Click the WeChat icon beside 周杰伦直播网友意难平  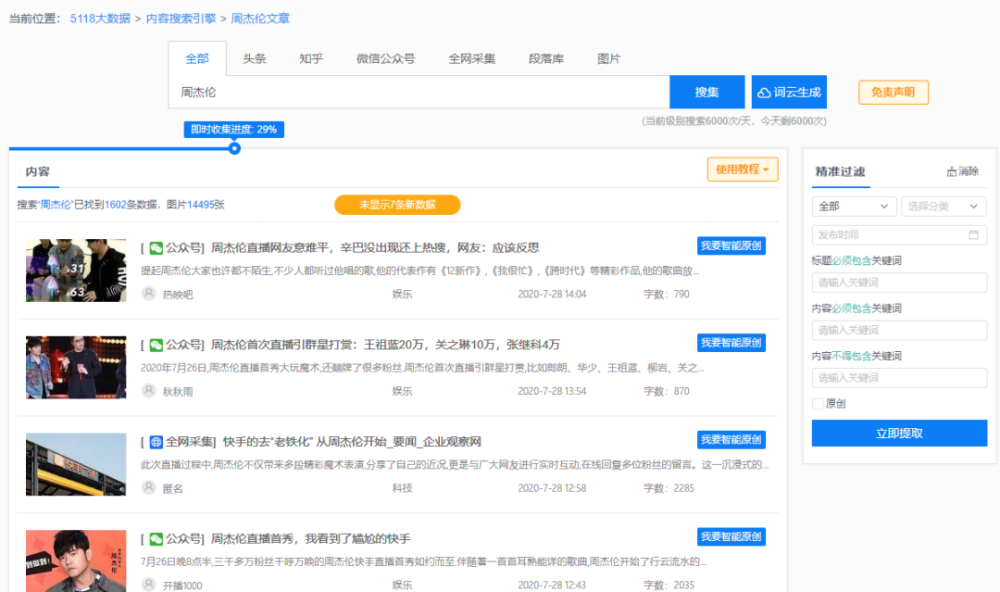point(156,248)
